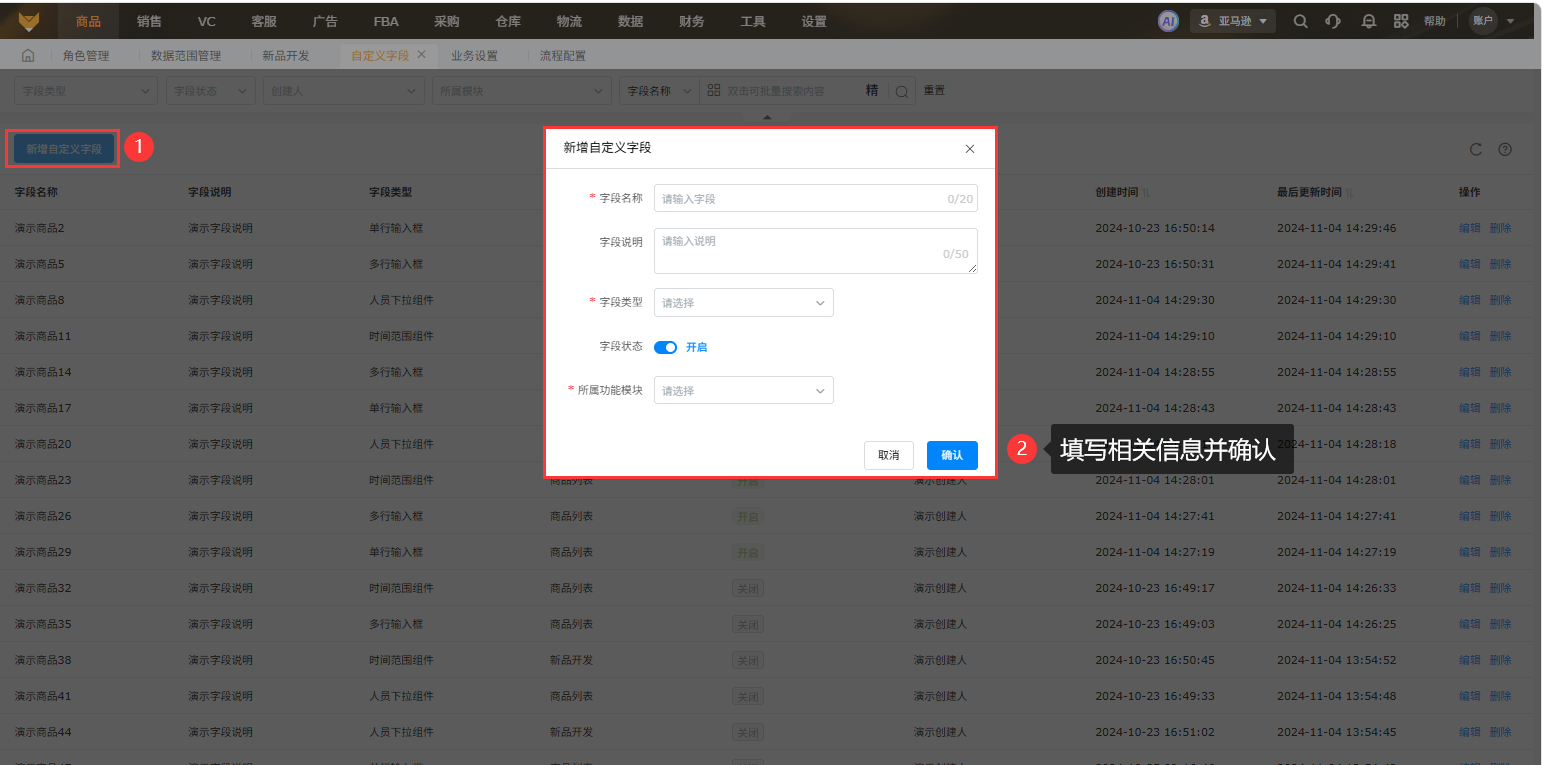Click the 关闭 status tag of 演示商品32

tap(747, 589)
